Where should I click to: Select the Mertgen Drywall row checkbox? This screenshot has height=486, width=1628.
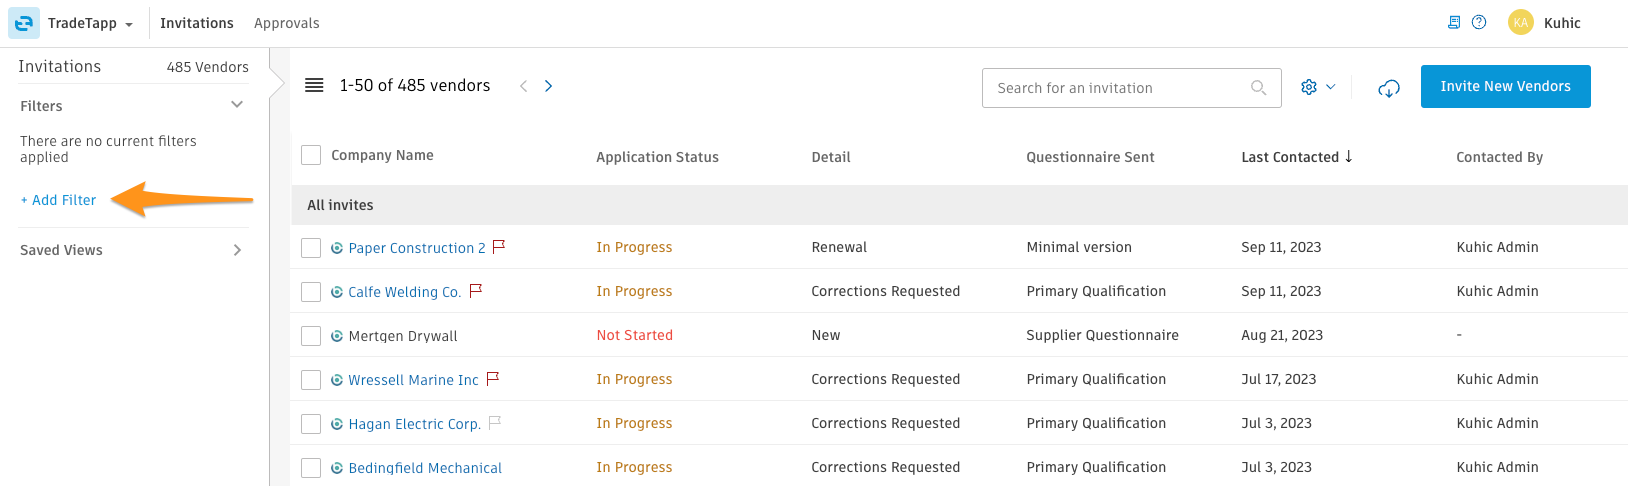[x=311, y=336]
